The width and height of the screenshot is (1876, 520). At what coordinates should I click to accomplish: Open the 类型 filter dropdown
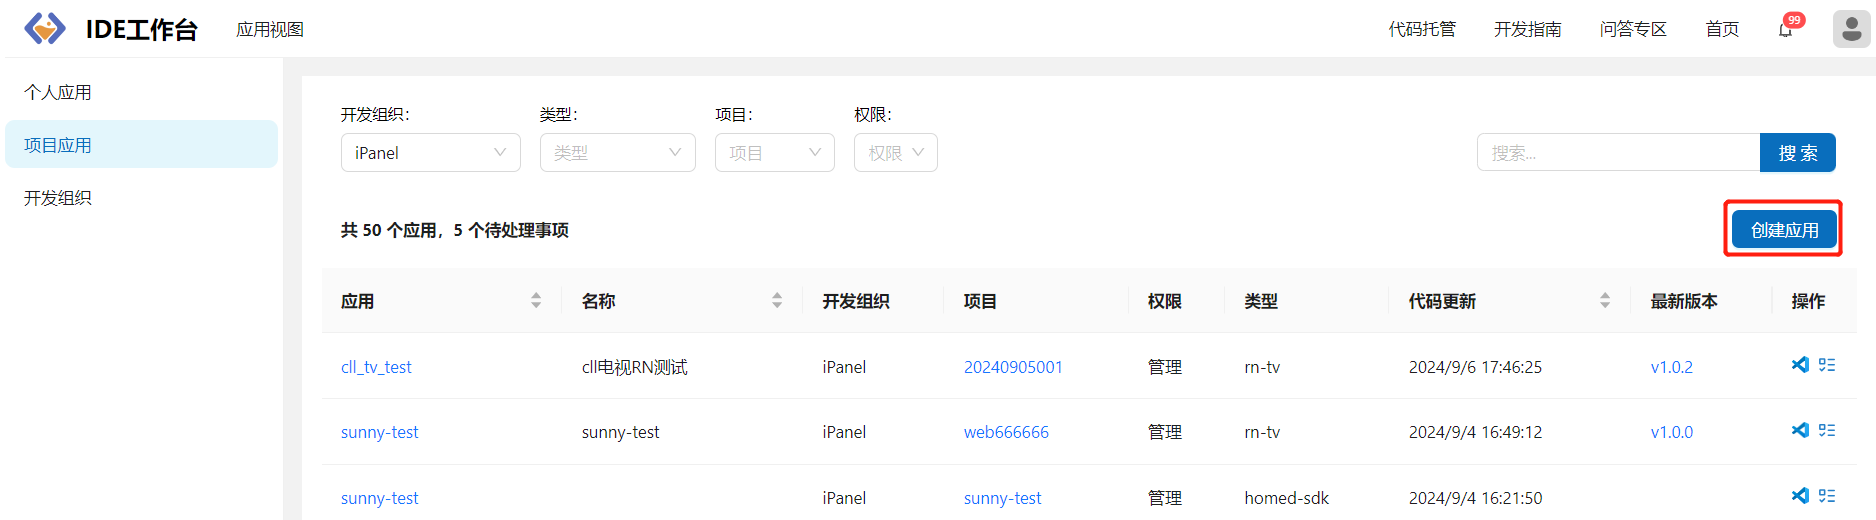(617, 153)
